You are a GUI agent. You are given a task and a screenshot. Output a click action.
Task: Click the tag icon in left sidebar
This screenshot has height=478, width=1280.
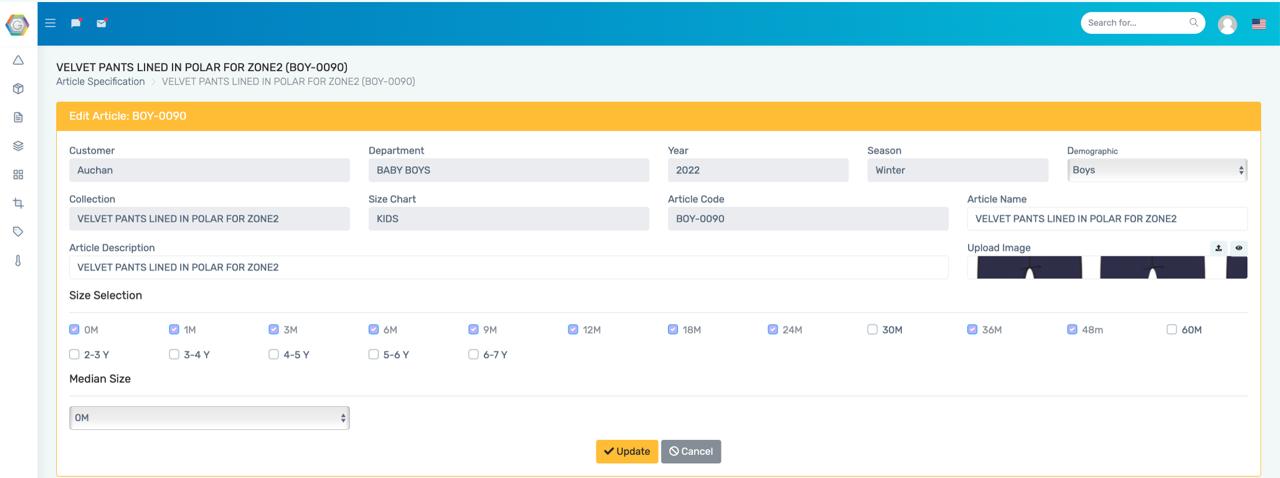pos(18,232)
